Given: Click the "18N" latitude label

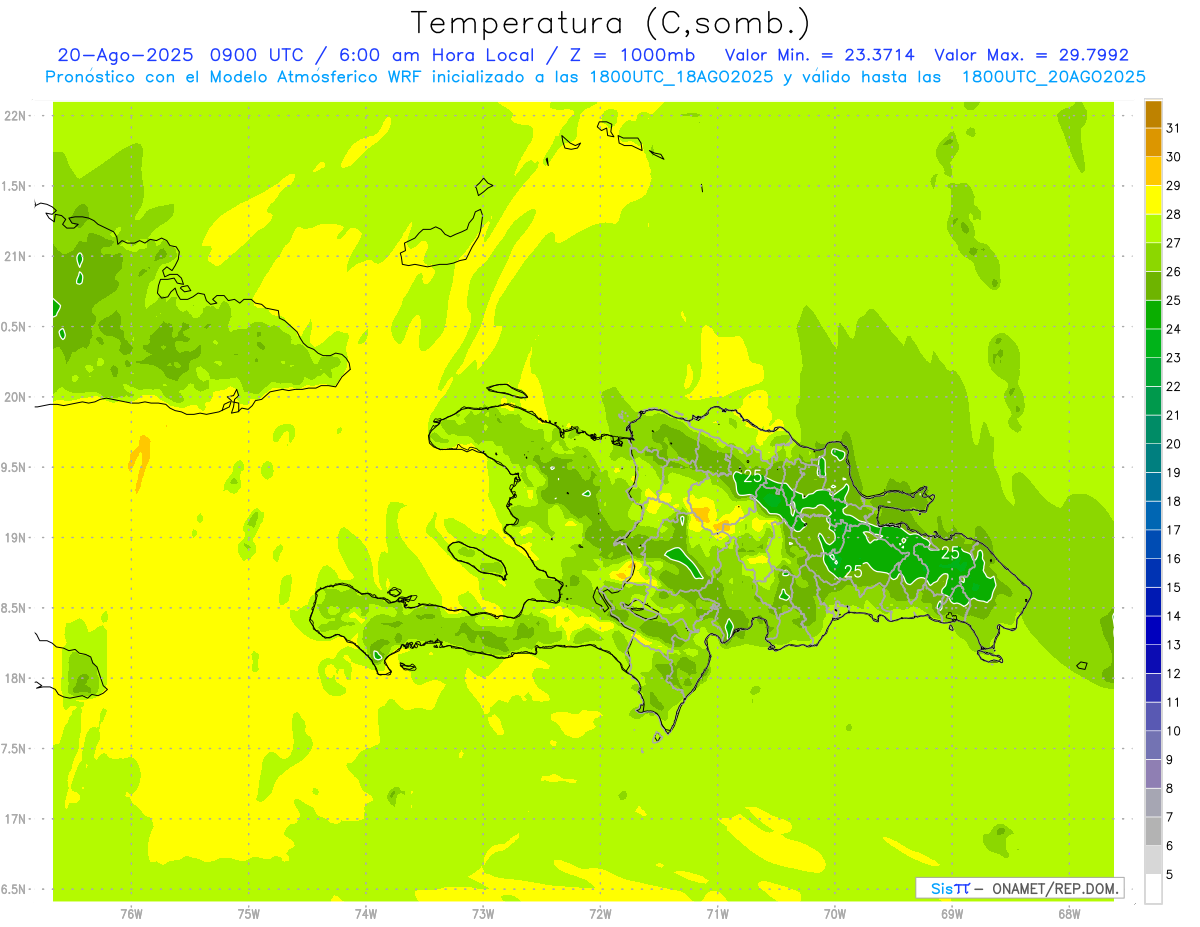Looking at the screenshot, I should tap(16, 679).
